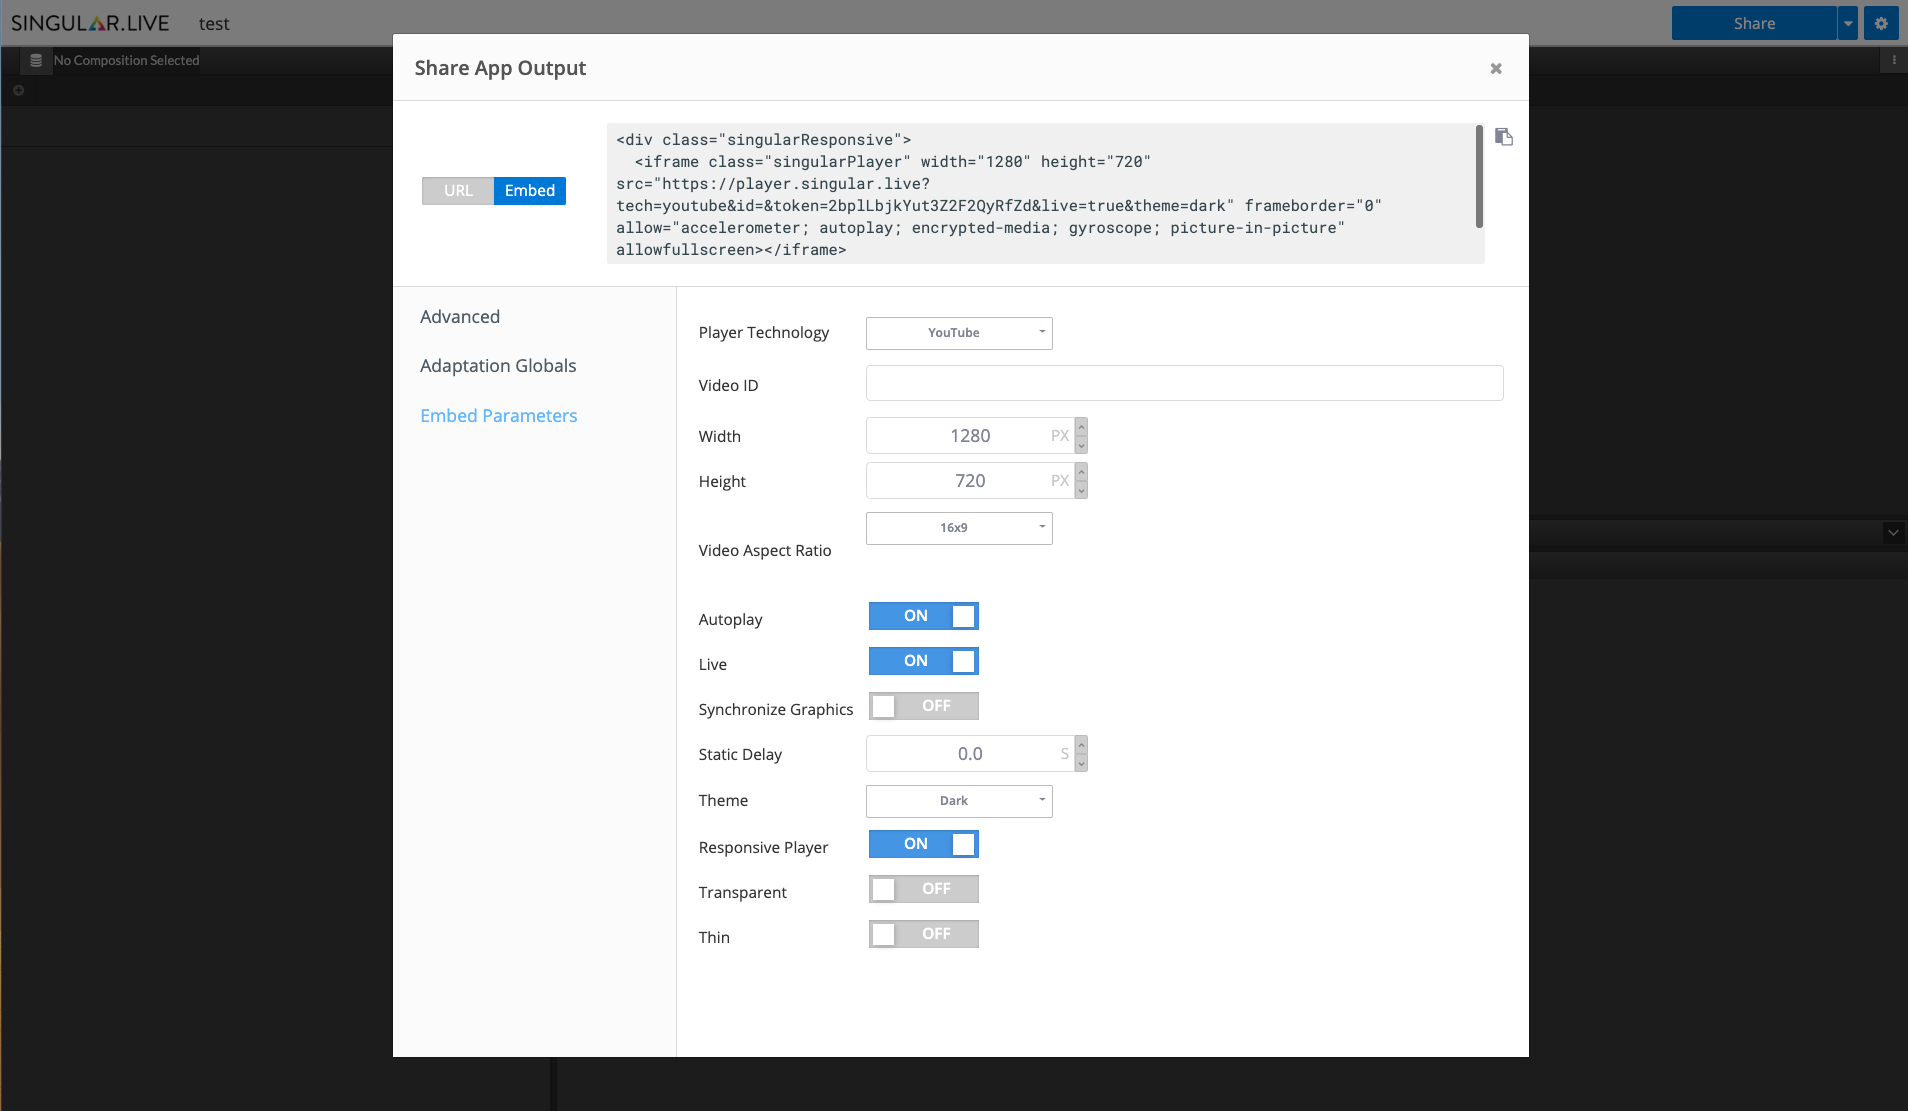
Task: Switch to Embed output mode
Action: point(530,191)
